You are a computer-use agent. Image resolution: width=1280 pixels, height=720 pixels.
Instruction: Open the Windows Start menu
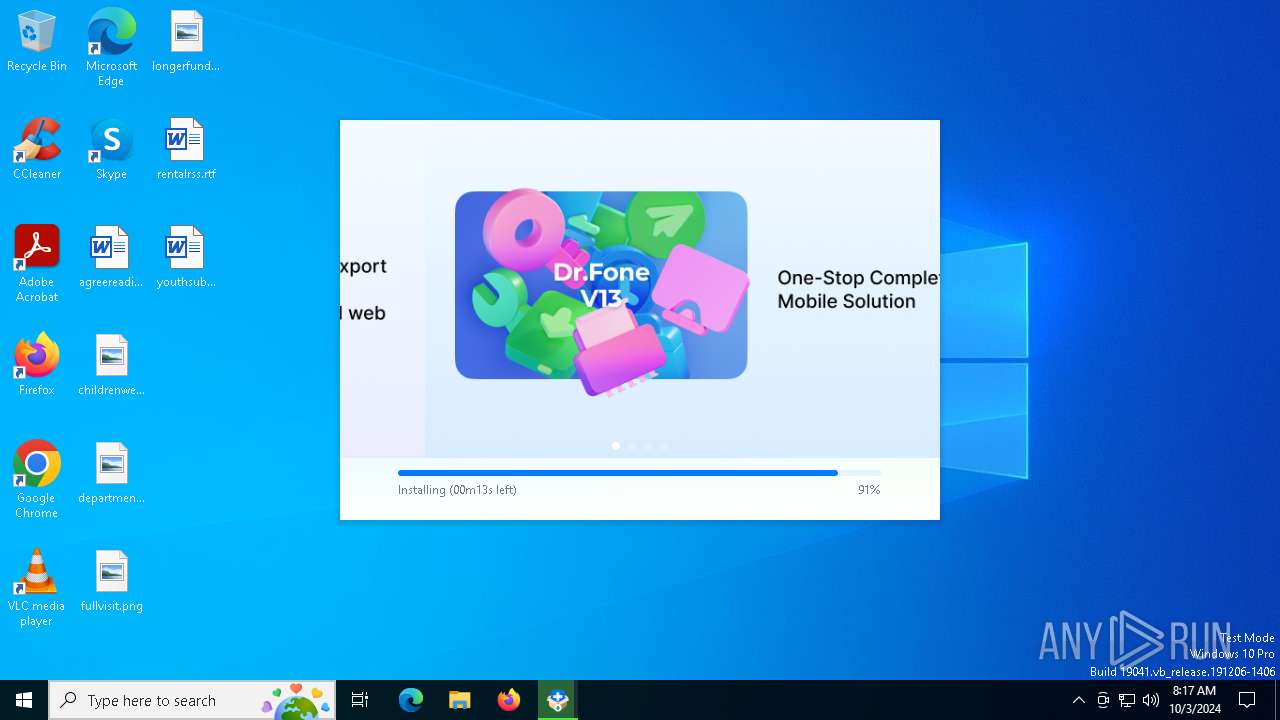[x=24, y=700]
